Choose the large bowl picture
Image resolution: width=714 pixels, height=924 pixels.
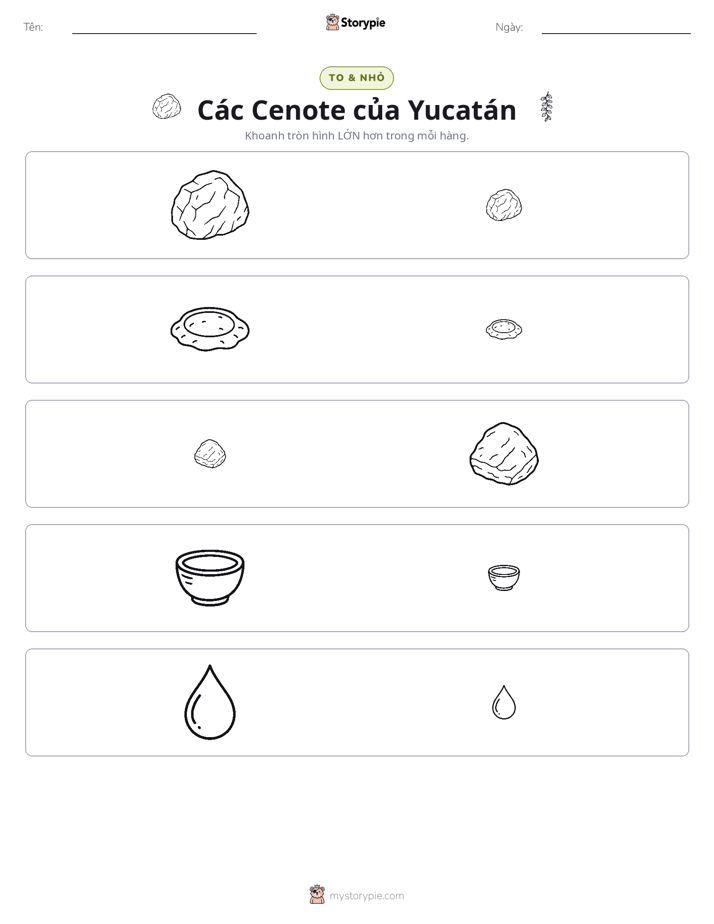point(210,578)
